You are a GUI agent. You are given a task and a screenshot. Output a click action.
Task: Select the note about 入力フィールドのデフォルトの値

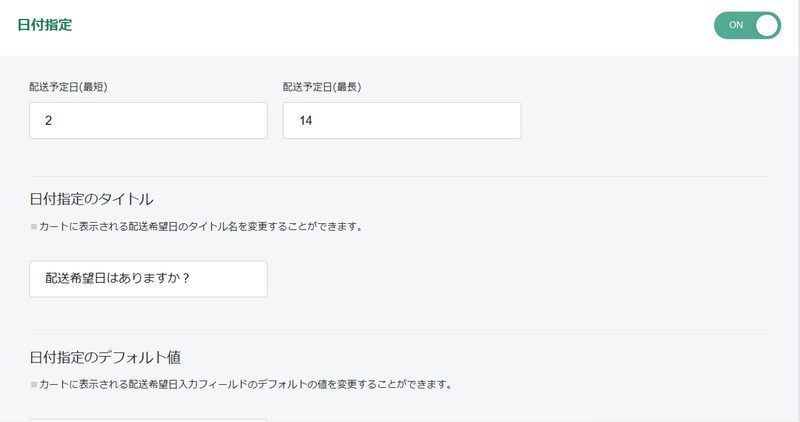(x=241, y=384)
